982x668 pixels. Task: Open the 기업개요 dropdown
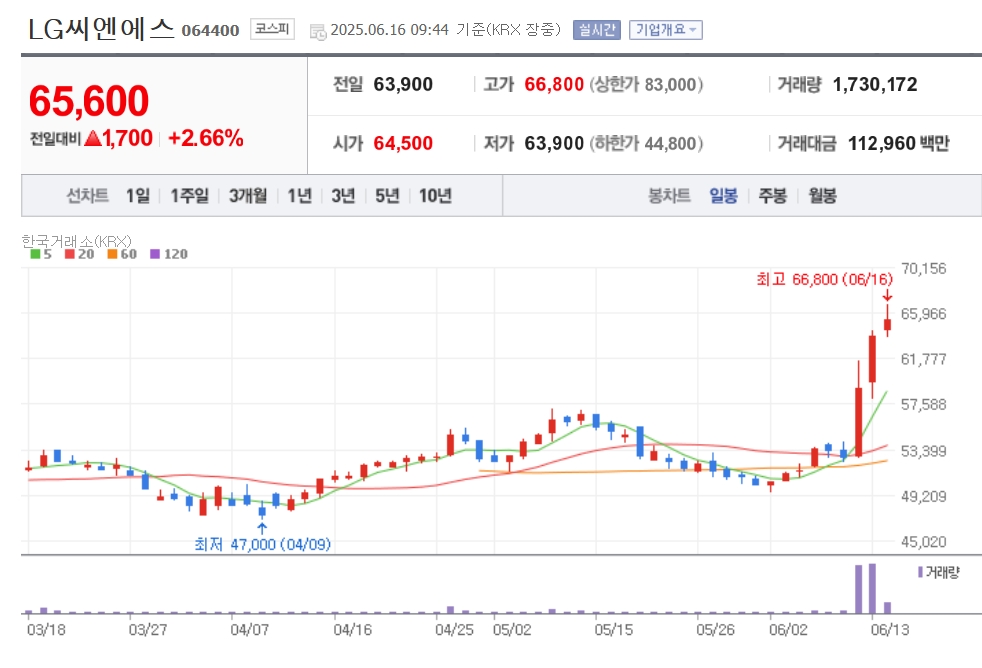[666, 29]
